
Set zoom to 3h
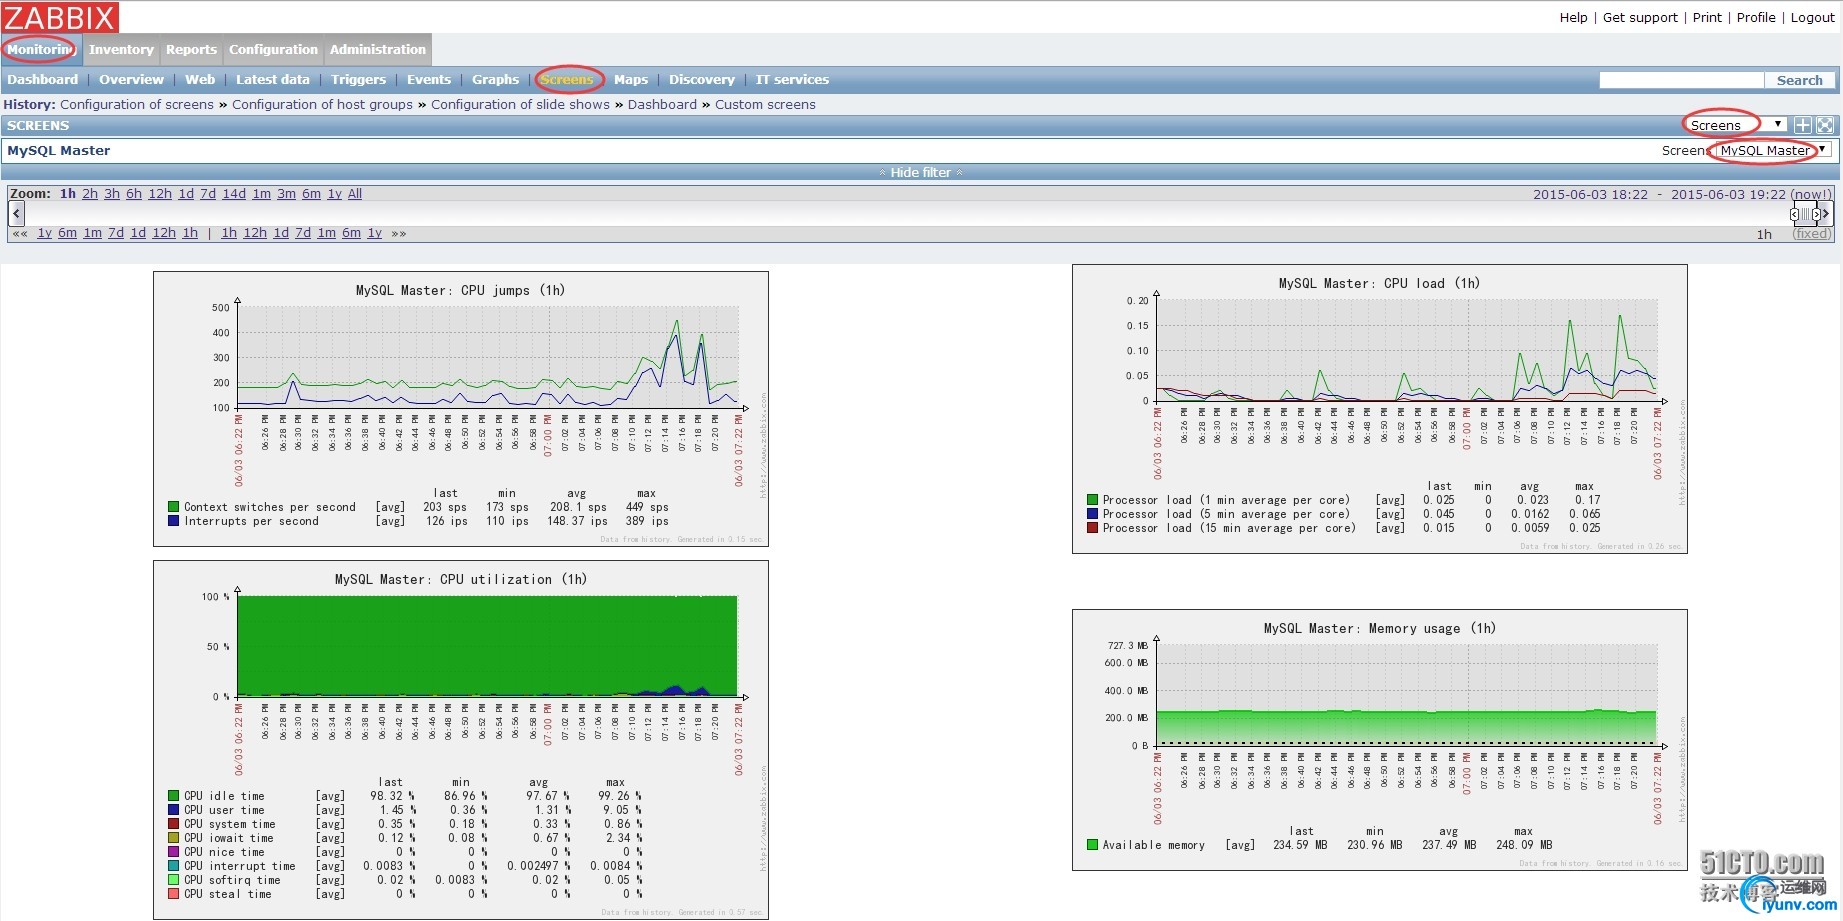[x=112, y=194]
